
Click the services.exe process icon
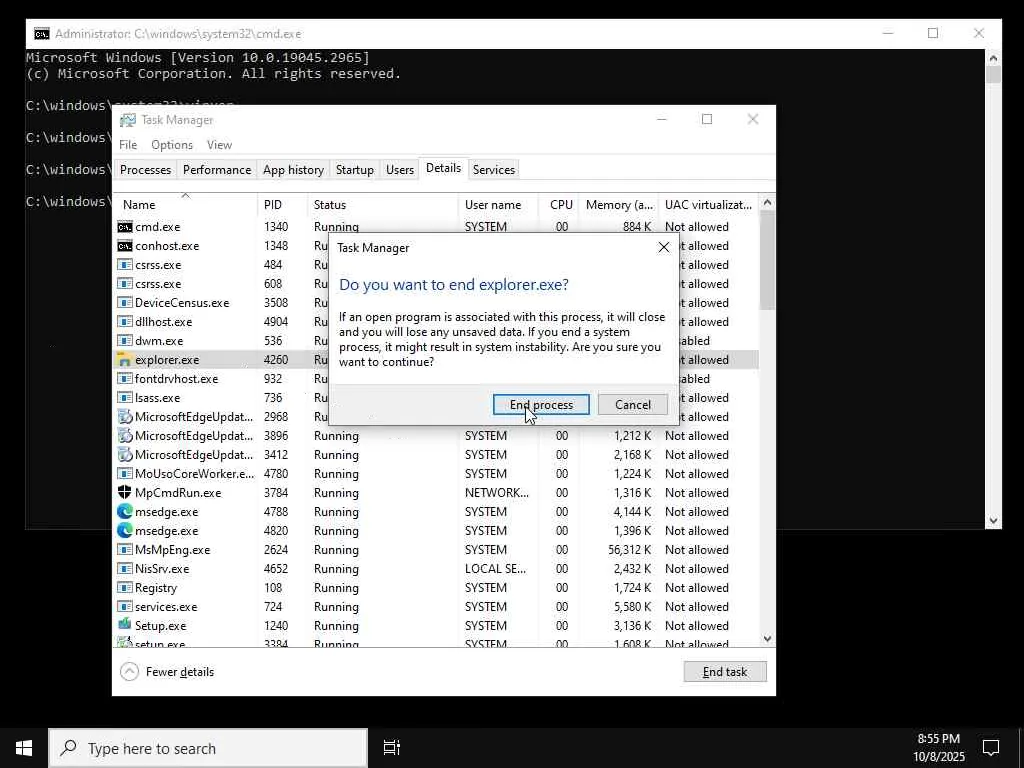125,606
